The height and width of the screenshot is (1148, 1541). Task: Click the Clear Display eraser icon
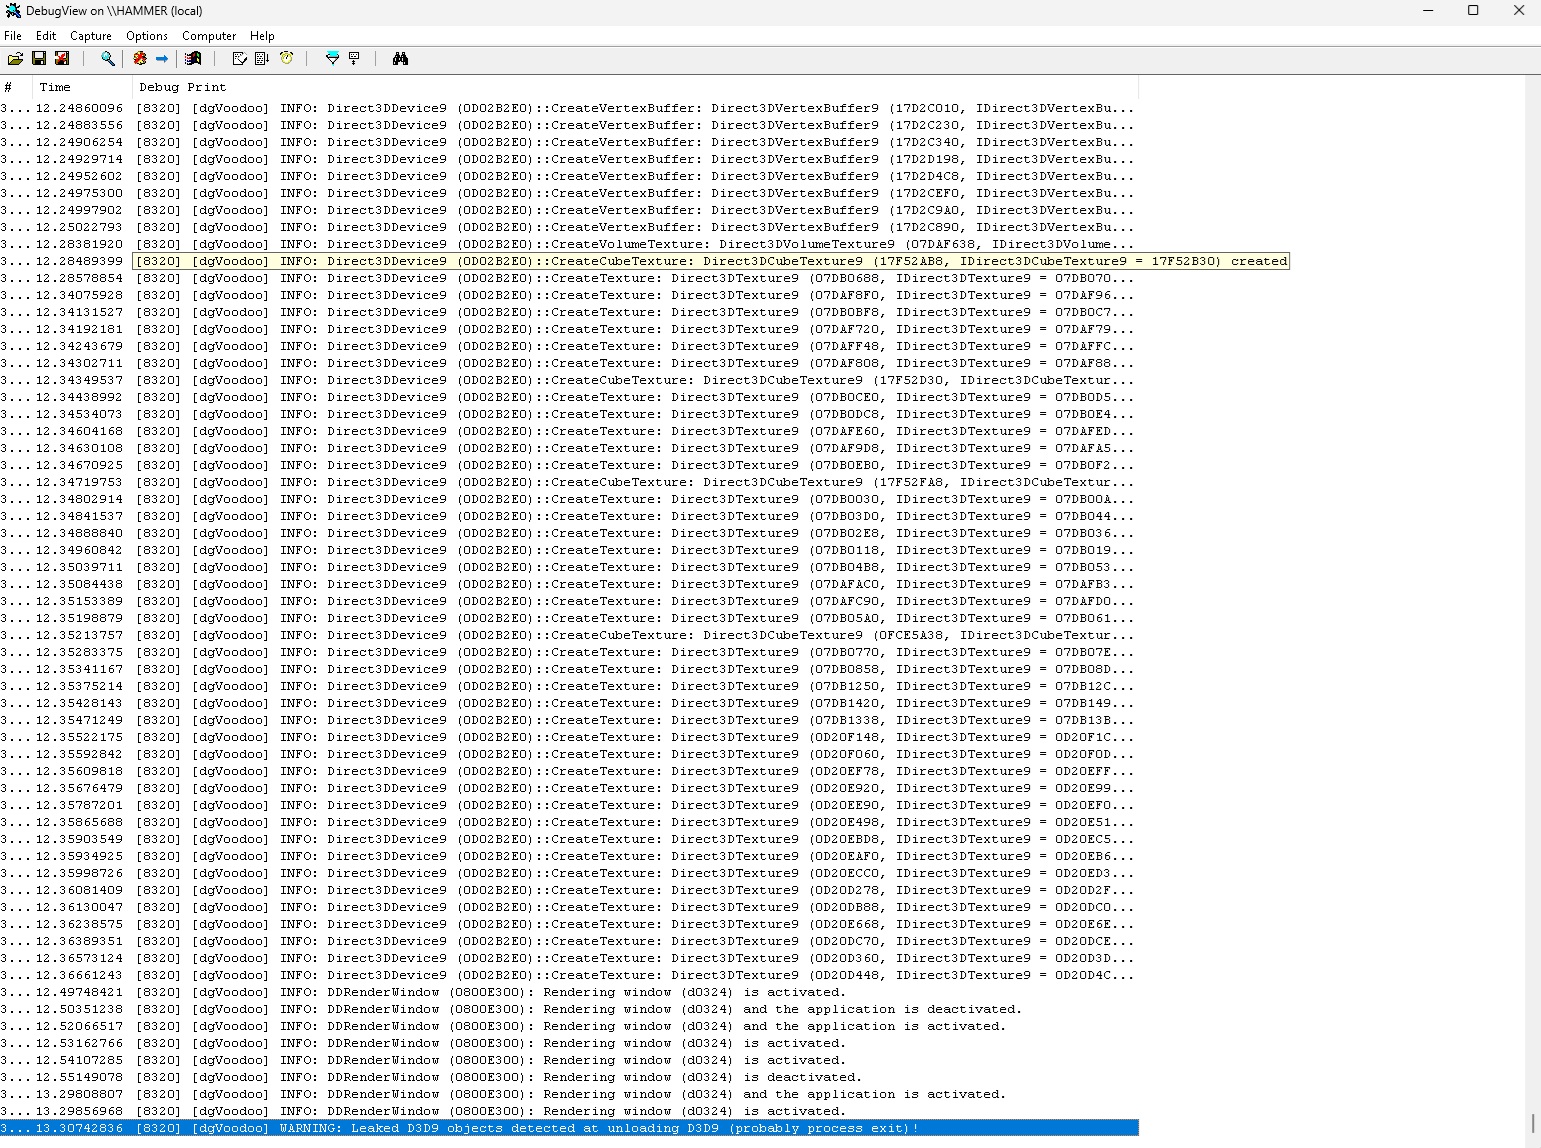point(239,59)
